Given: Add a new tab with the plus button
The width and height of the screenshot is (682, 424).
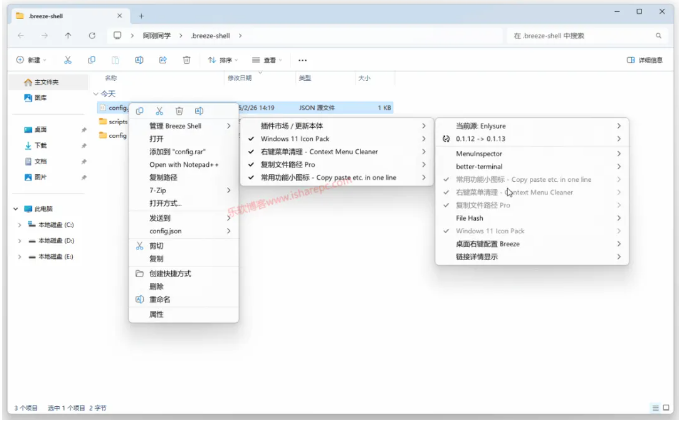Looking at the screenshot, I should pyautogui.click(x=141, y=16).
